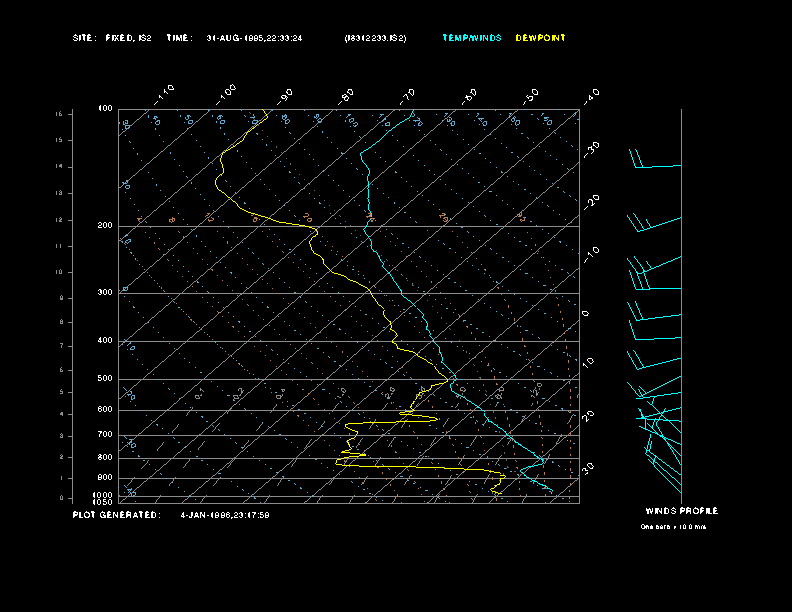Click the -90 isotherm label
The width and height of the screenshot is (792, 612).
pos(285,96)
